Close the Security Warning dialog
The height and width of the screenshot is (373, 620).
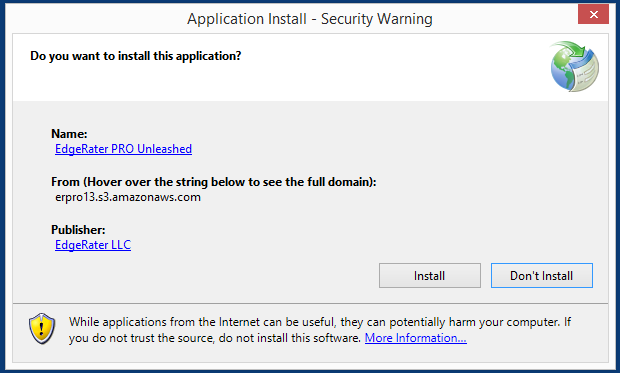(593, 15)
